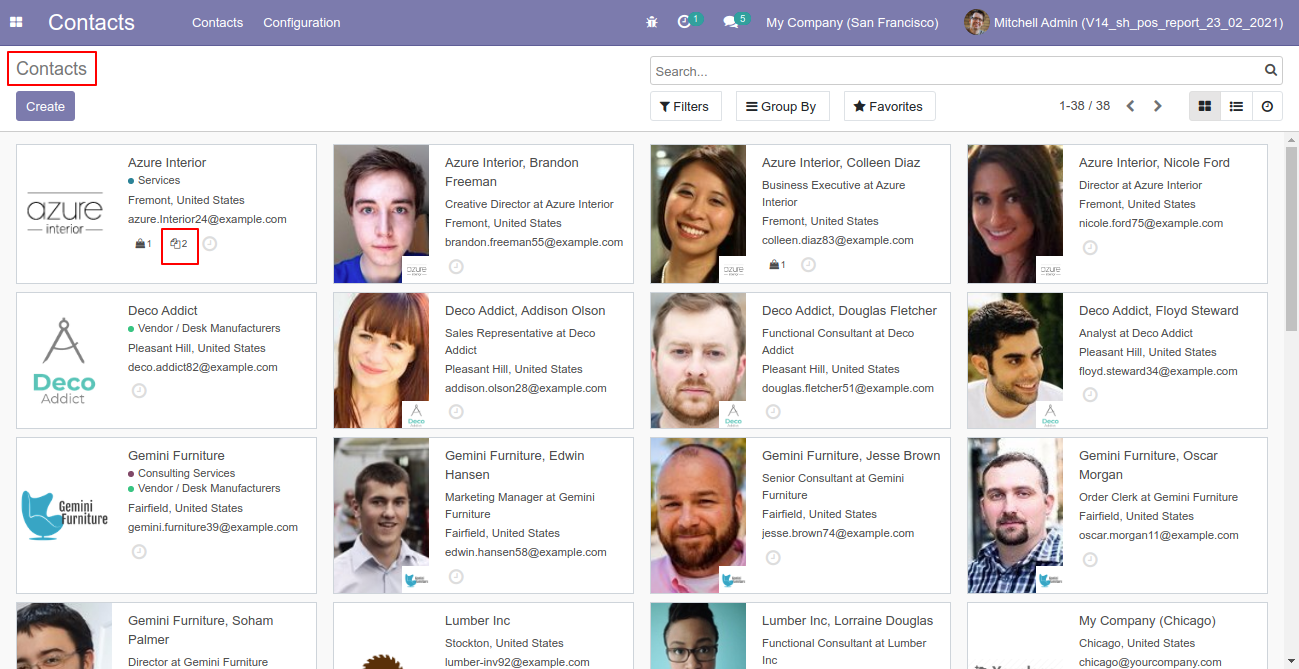Open the Contacts menu item

pos(217,22)
